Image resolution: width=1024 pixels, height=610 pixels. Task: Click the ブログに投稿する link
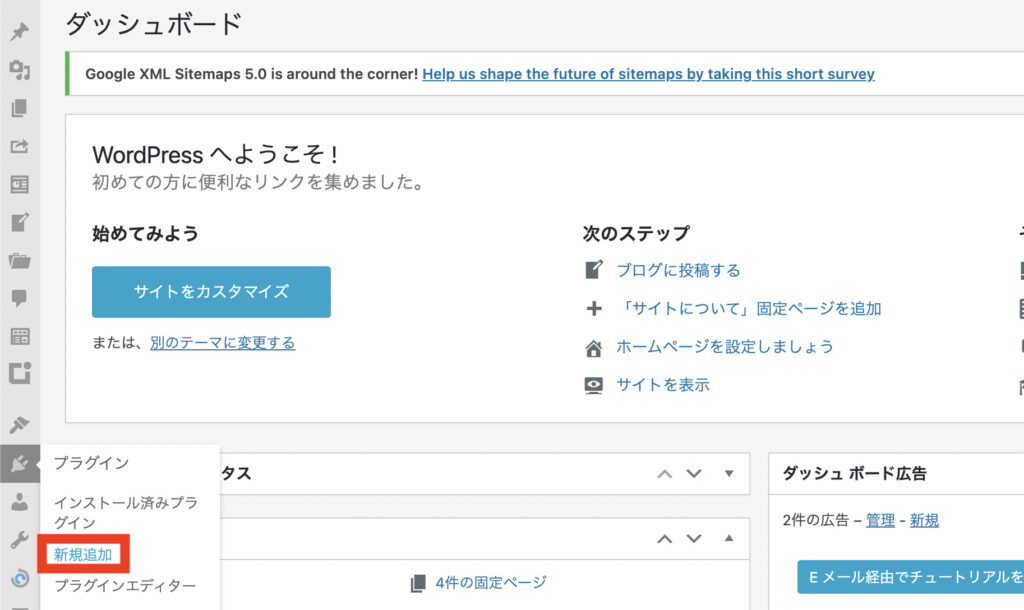679,270
